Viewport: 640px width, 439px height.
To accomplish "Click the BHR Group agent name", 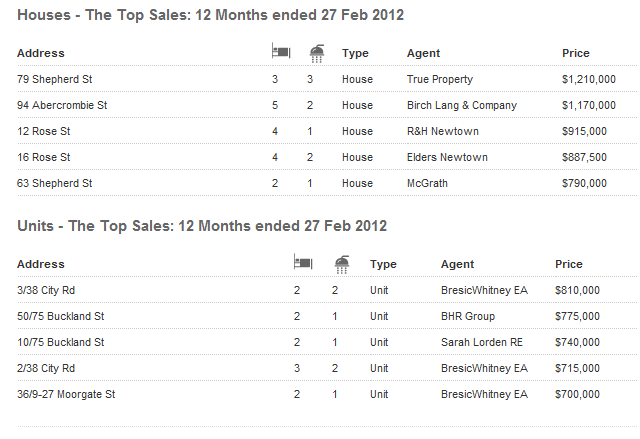I will click(x=468, y=316).
